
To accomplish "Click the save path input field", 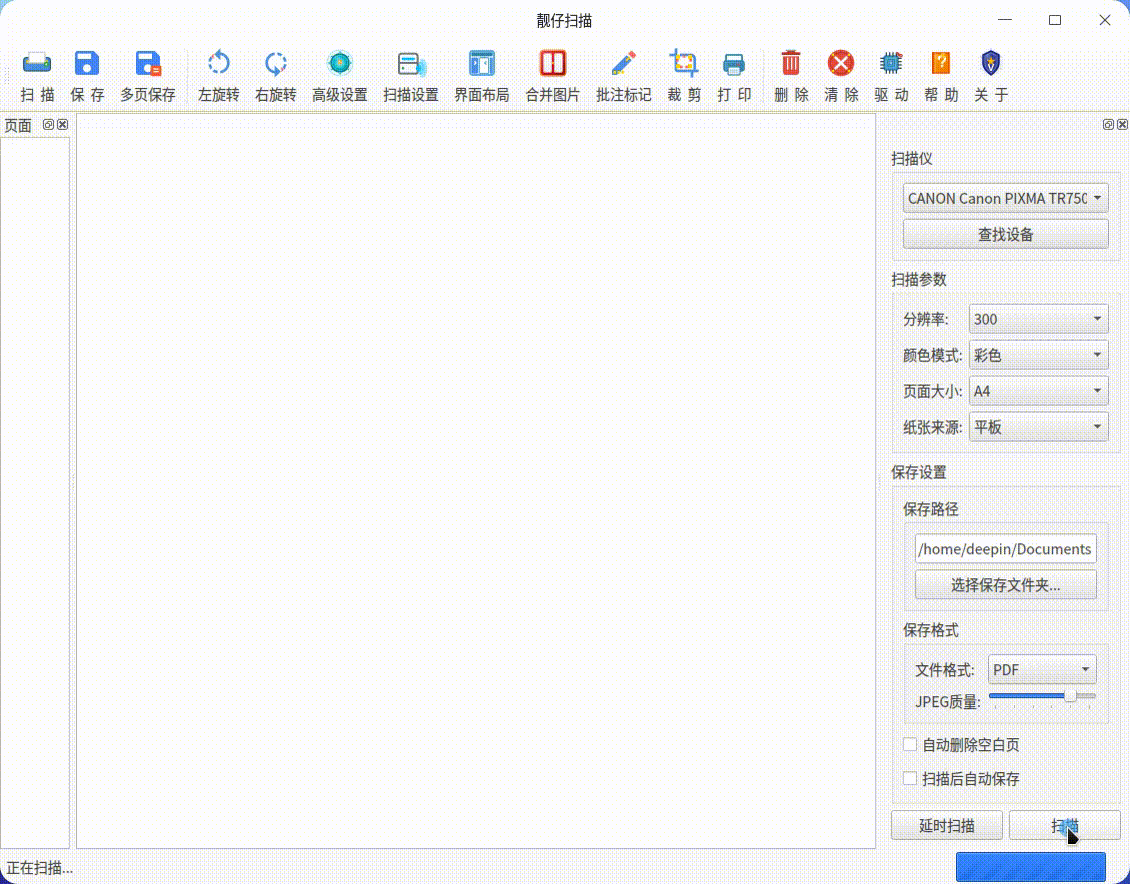I will click(1005, 549).
